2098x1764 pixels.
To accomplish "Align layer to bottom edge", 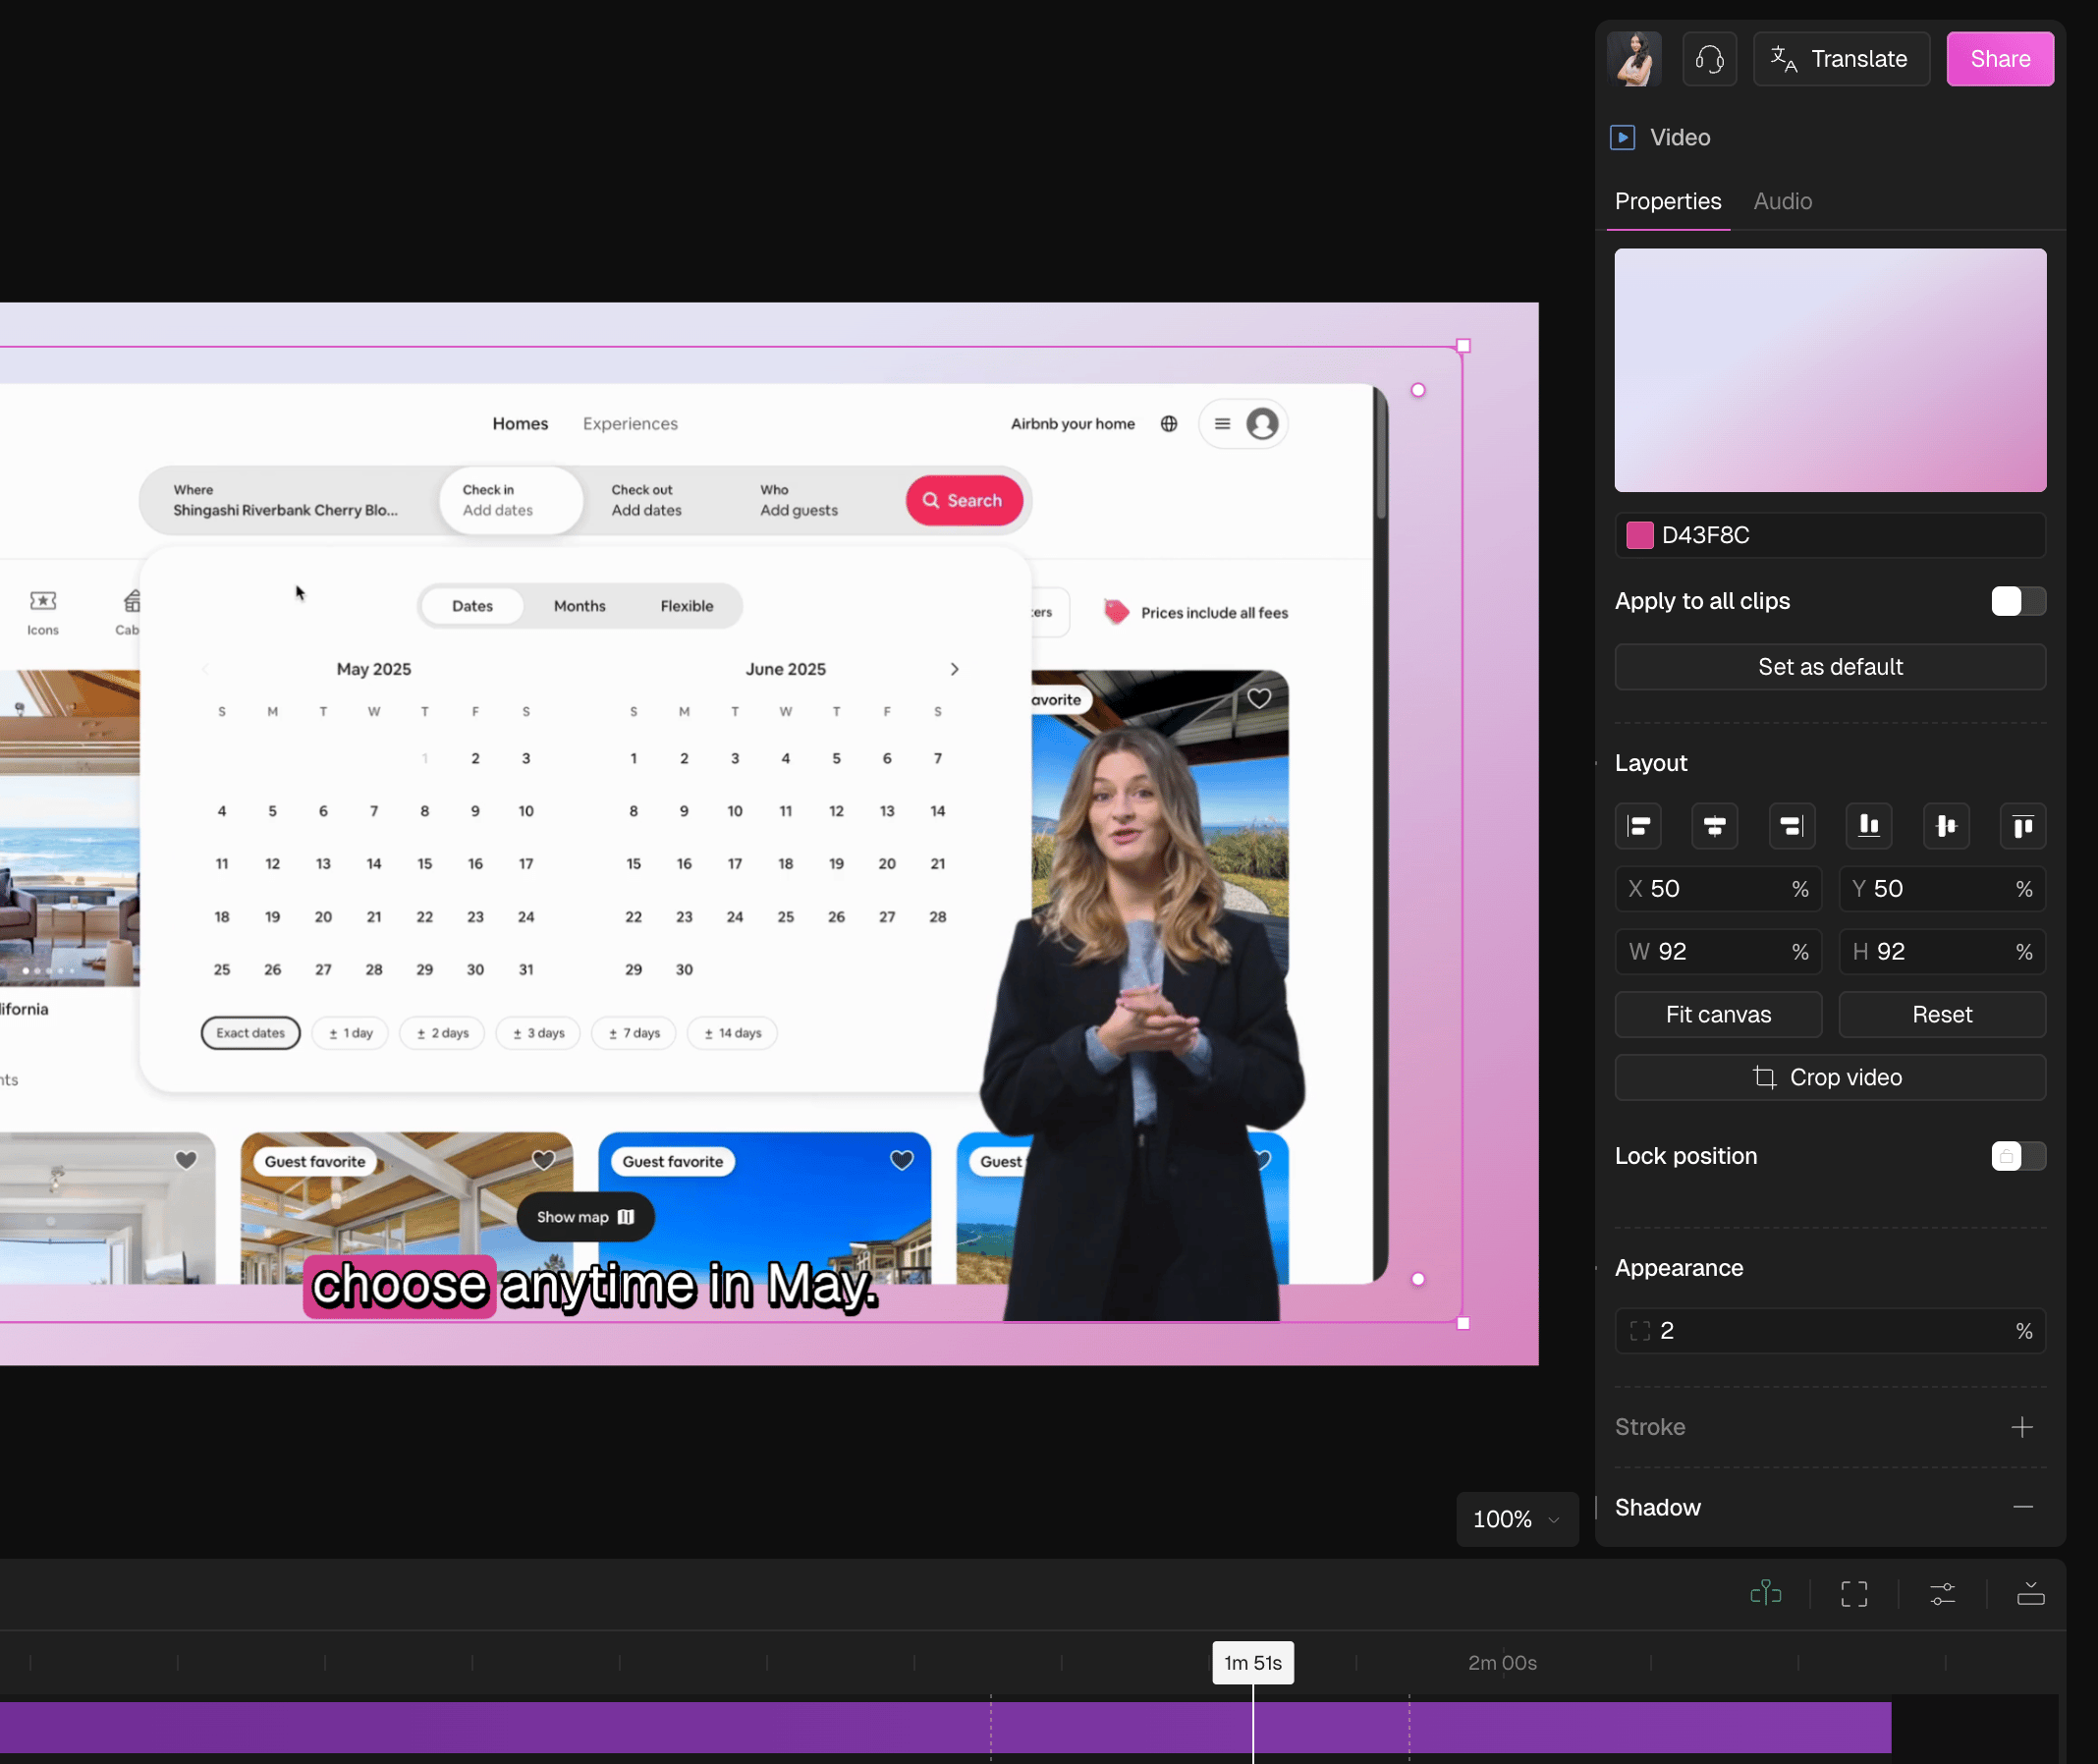I will [x=1868, y=826].
